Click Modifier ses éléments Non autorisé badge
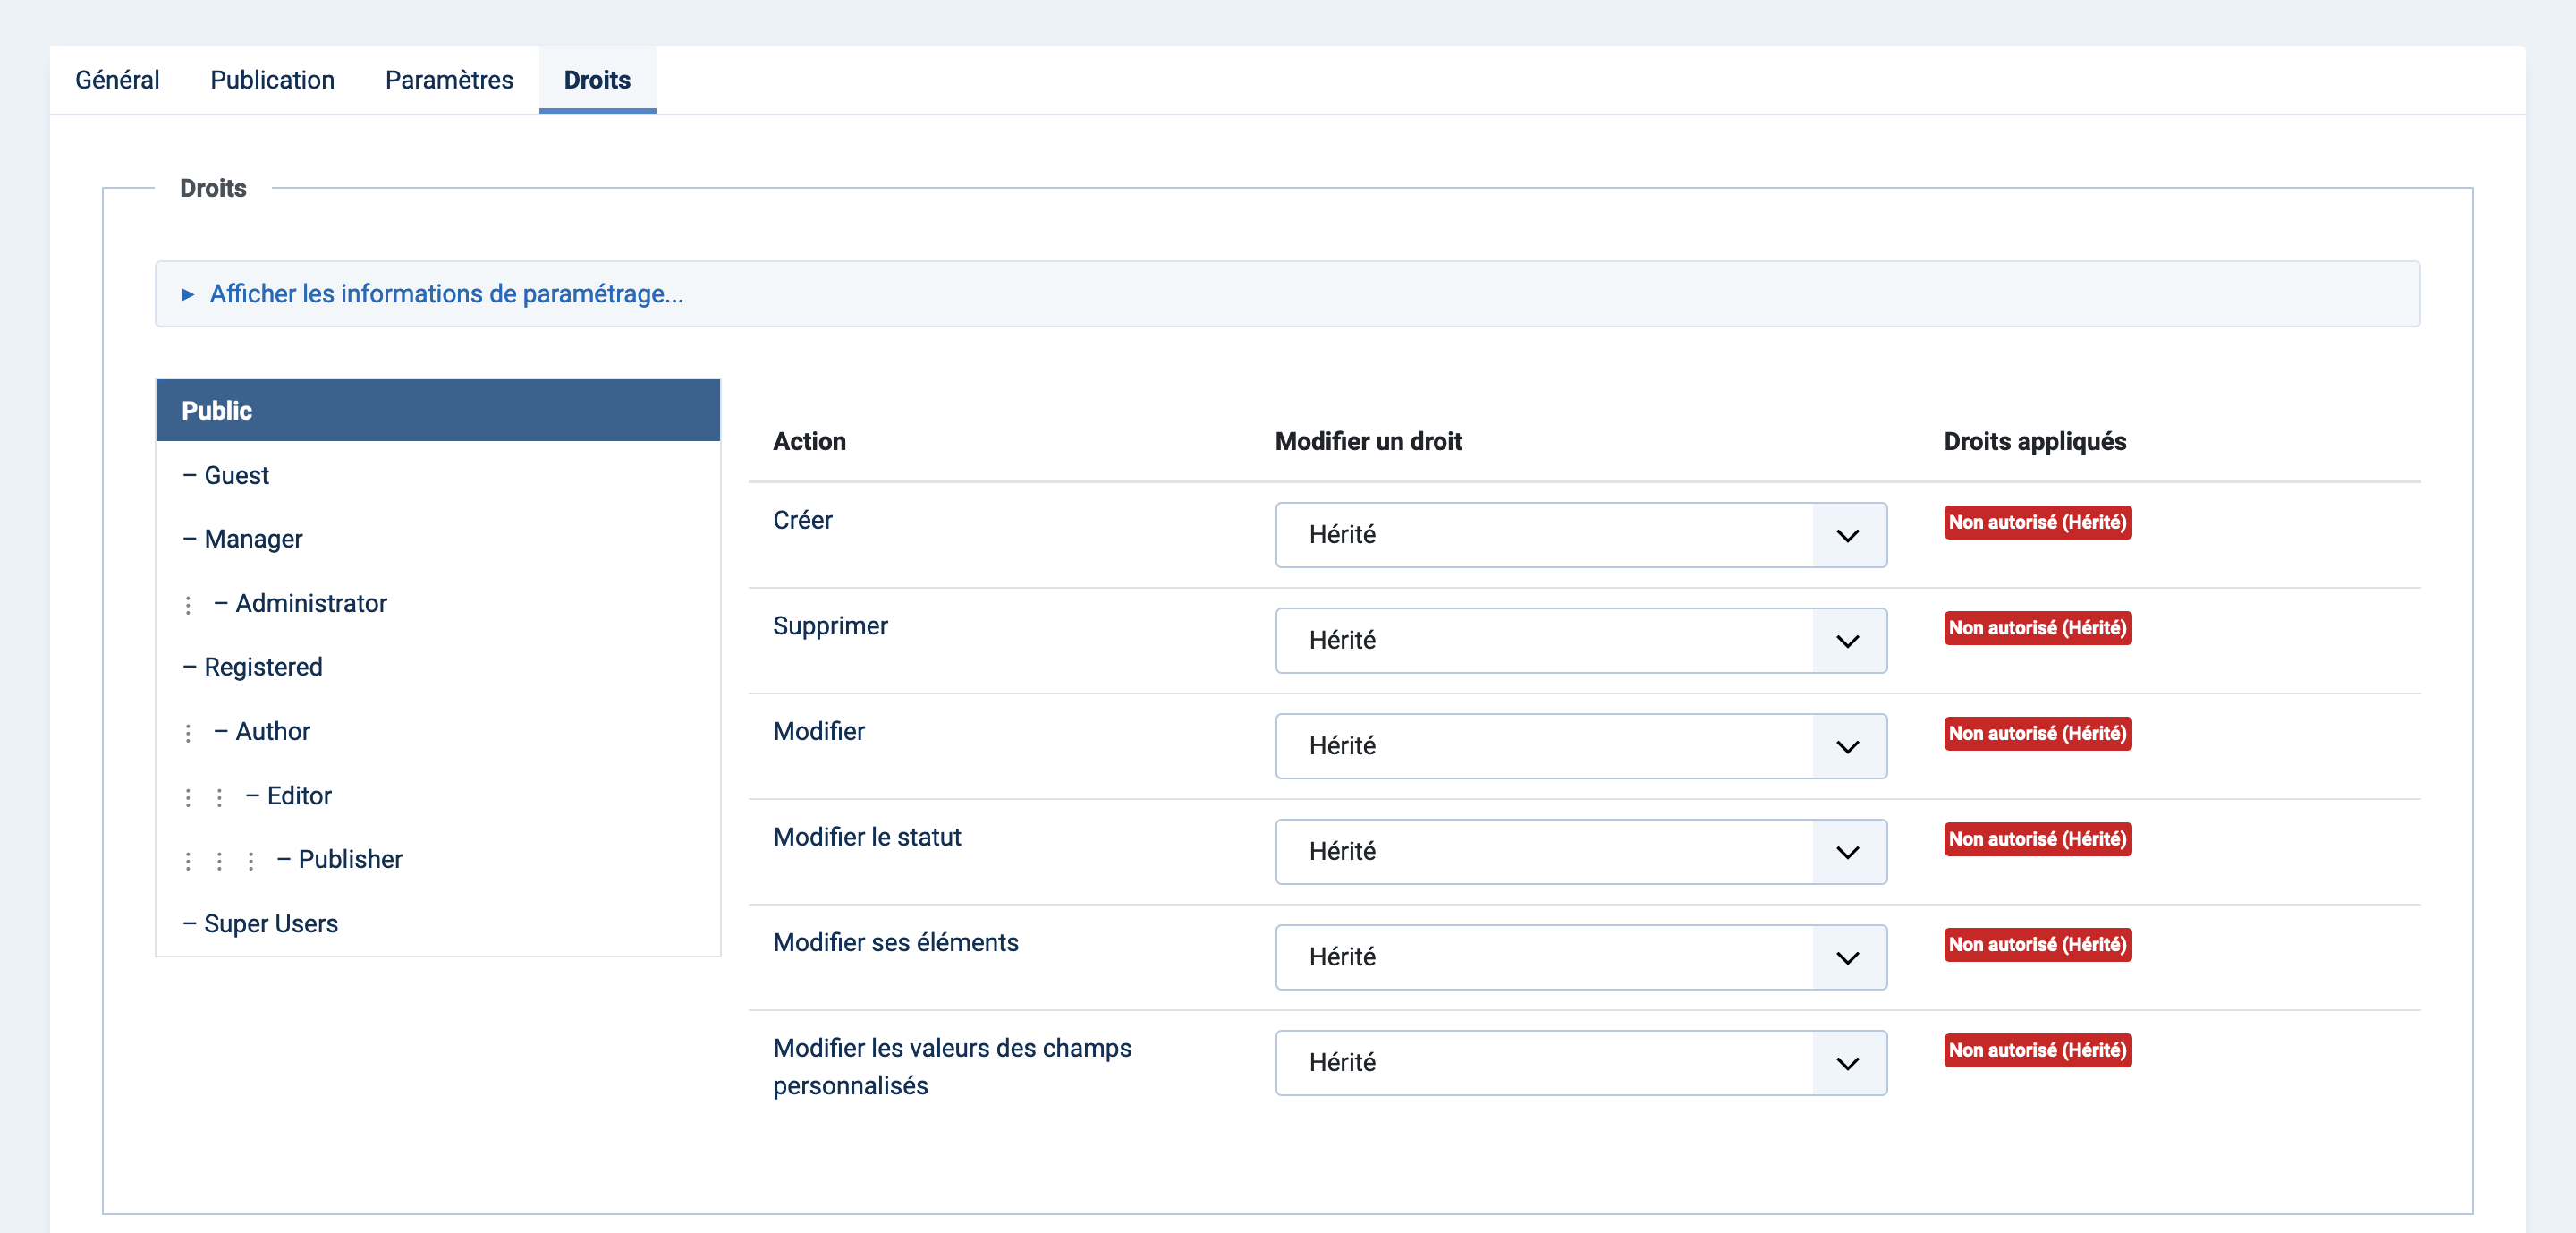This screenshot has width=2576, height=1233. click(2037, 944)
